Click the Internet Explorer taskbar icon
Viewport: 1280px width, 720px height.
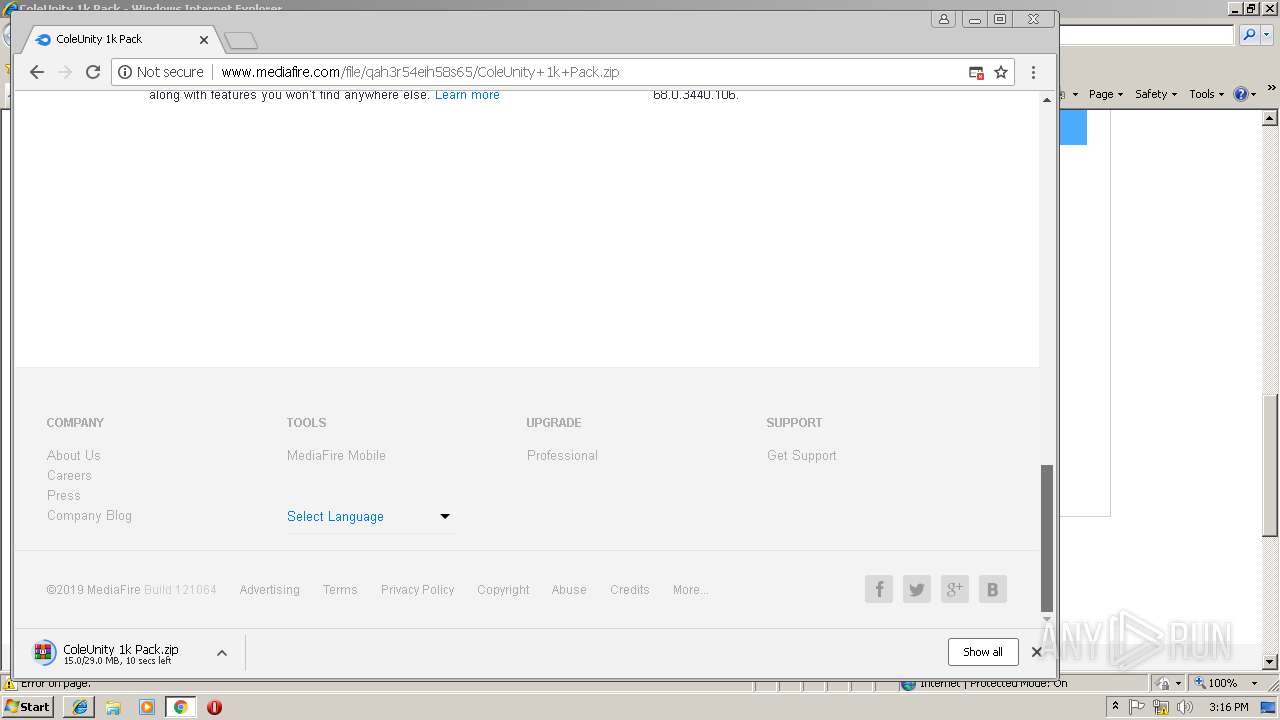[80, 707]
